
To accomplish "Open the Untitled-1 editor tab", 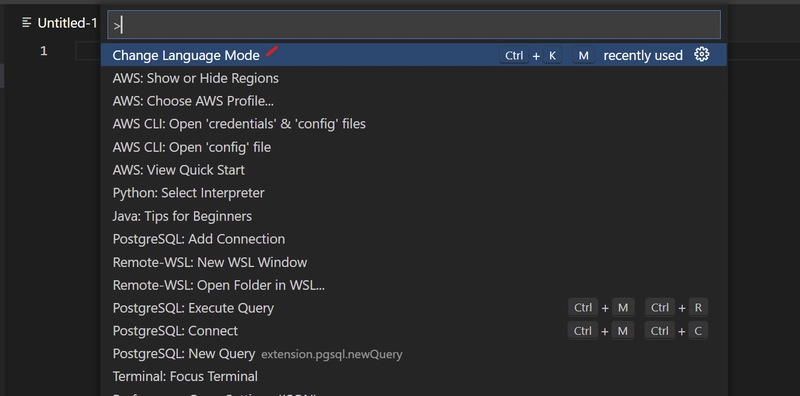I will [59, 23].
